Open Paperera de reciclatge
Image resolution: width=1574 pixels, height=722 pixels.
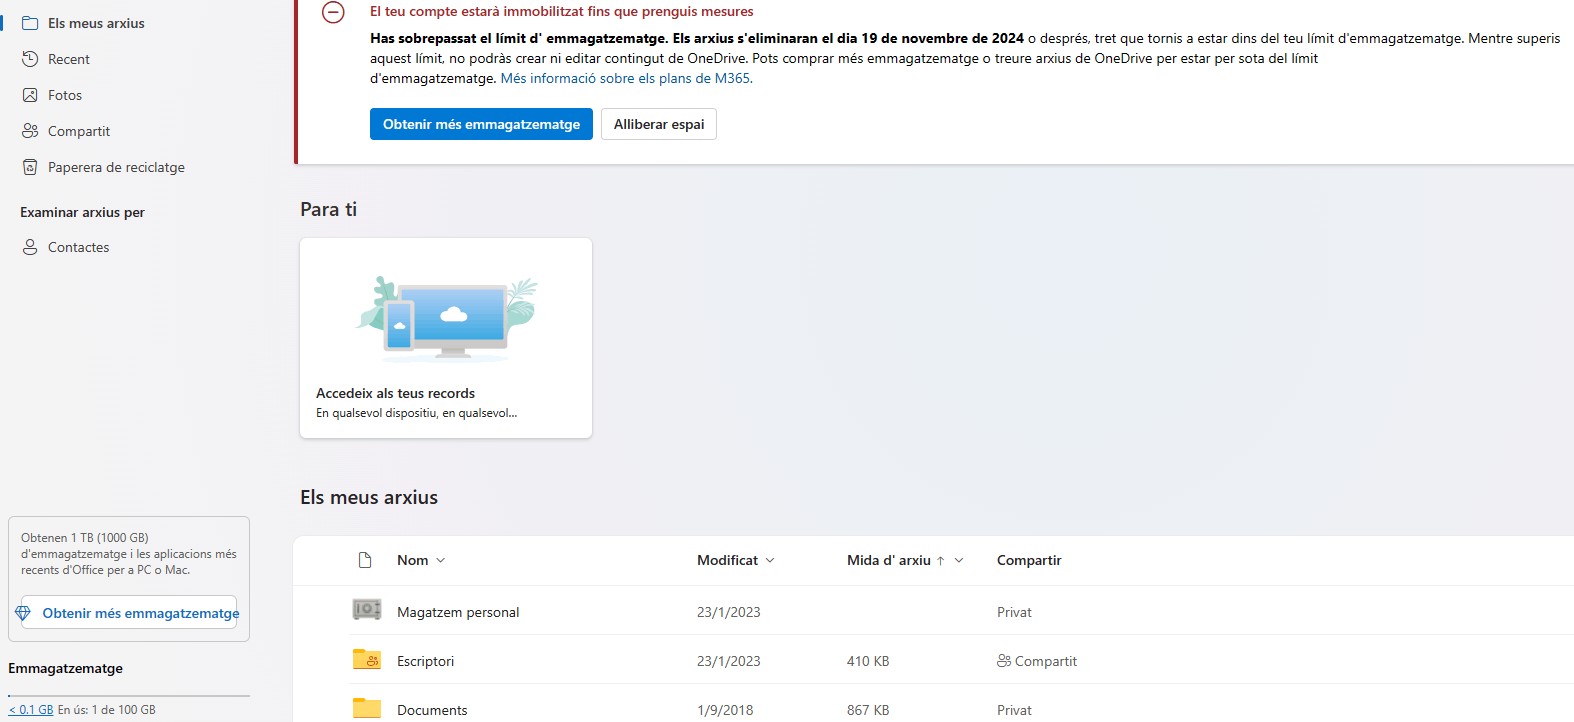pyautogui.click(x=116, y=167)
